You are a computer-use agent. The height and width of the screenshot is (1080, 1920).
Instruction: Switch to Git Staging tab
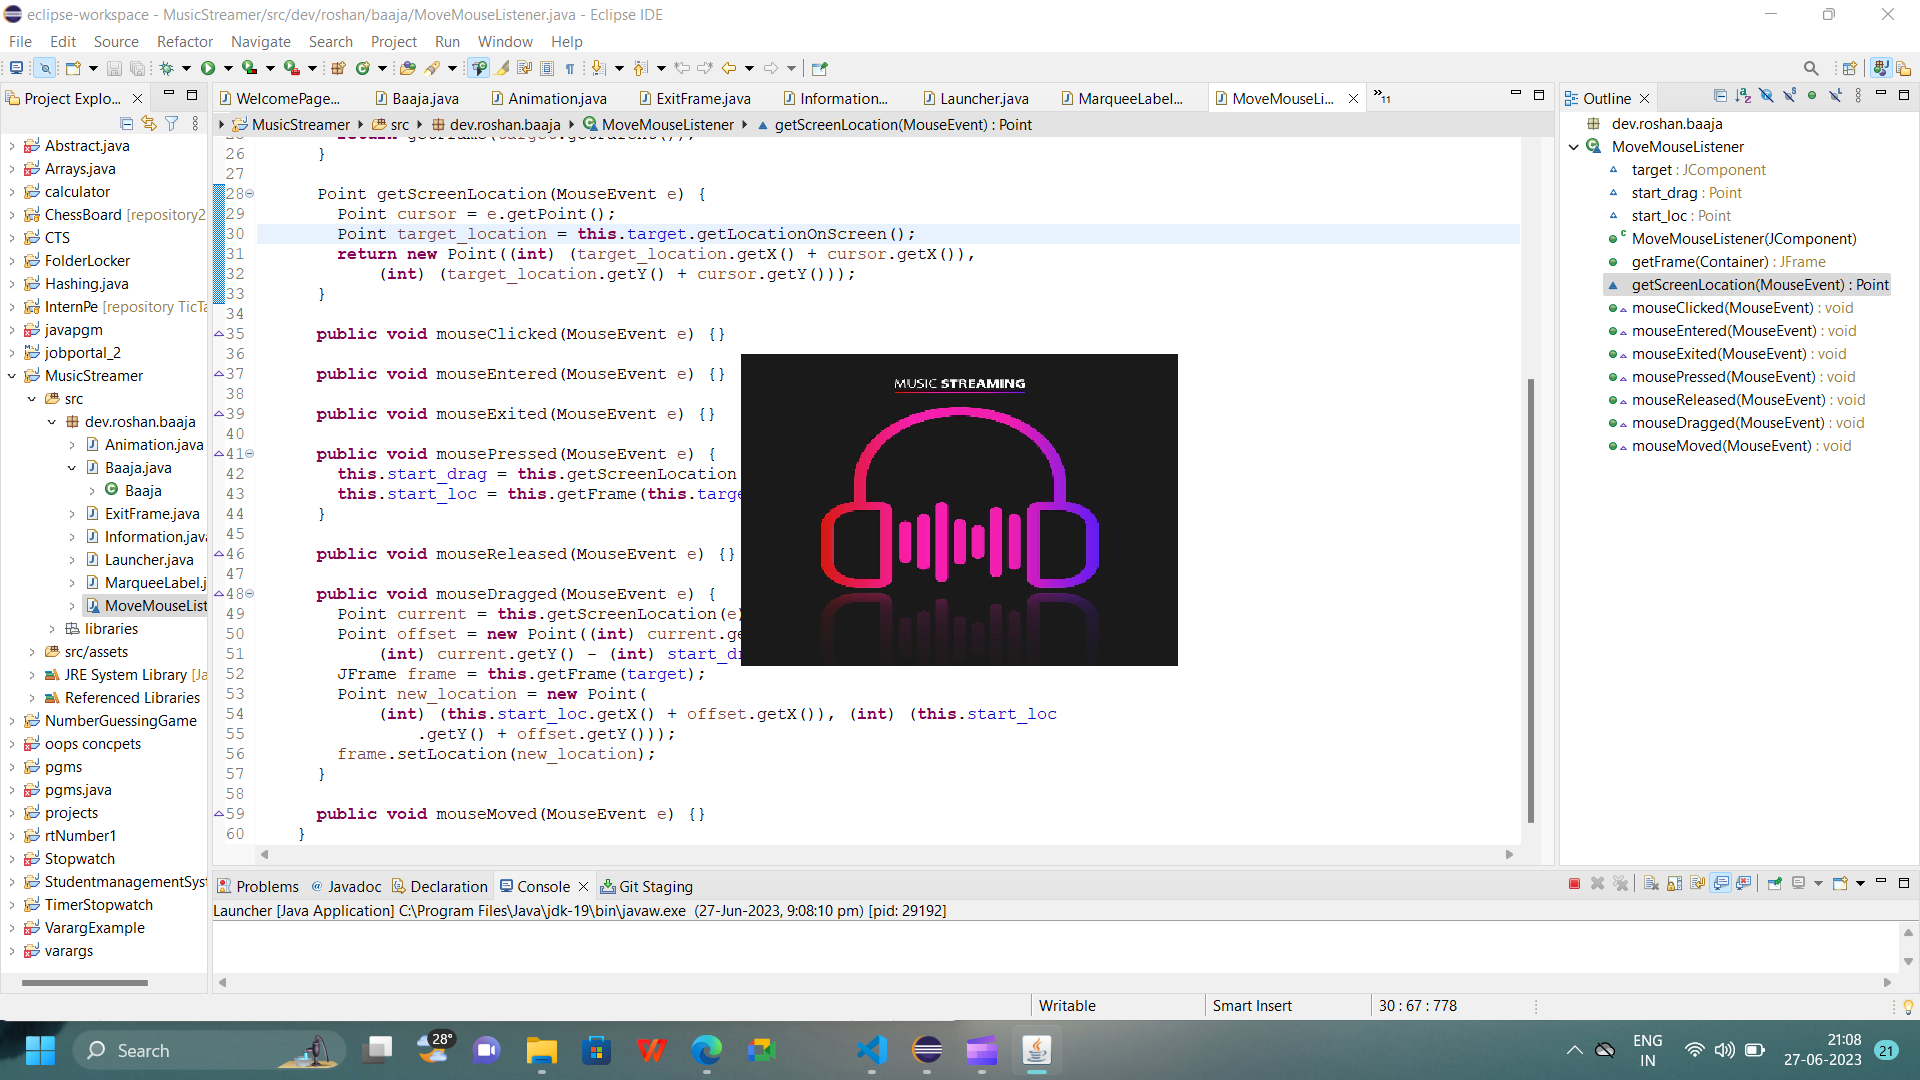click(646, 886)
